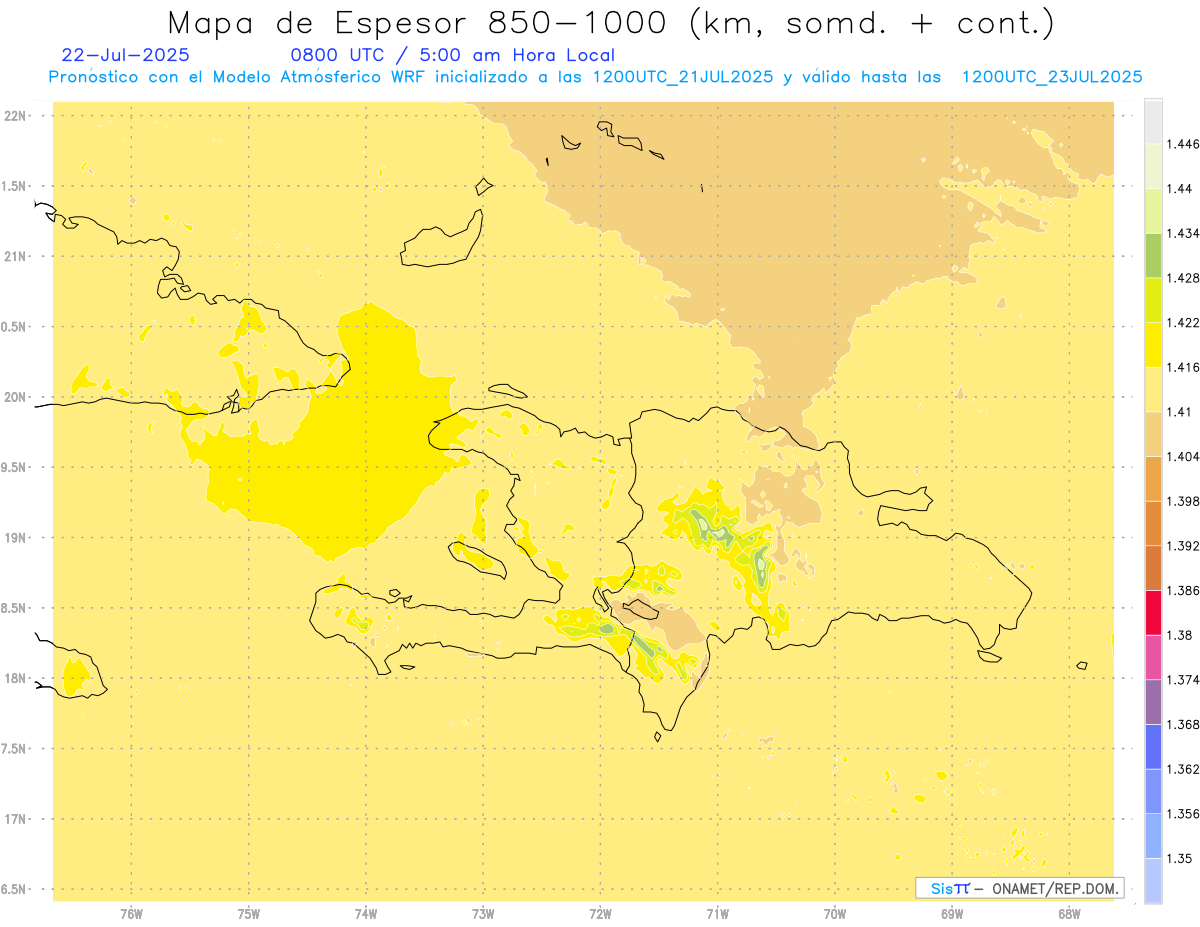Click the blue color bar segment above 1.362
1200x927 pixels.
[x=1153, y=746]
